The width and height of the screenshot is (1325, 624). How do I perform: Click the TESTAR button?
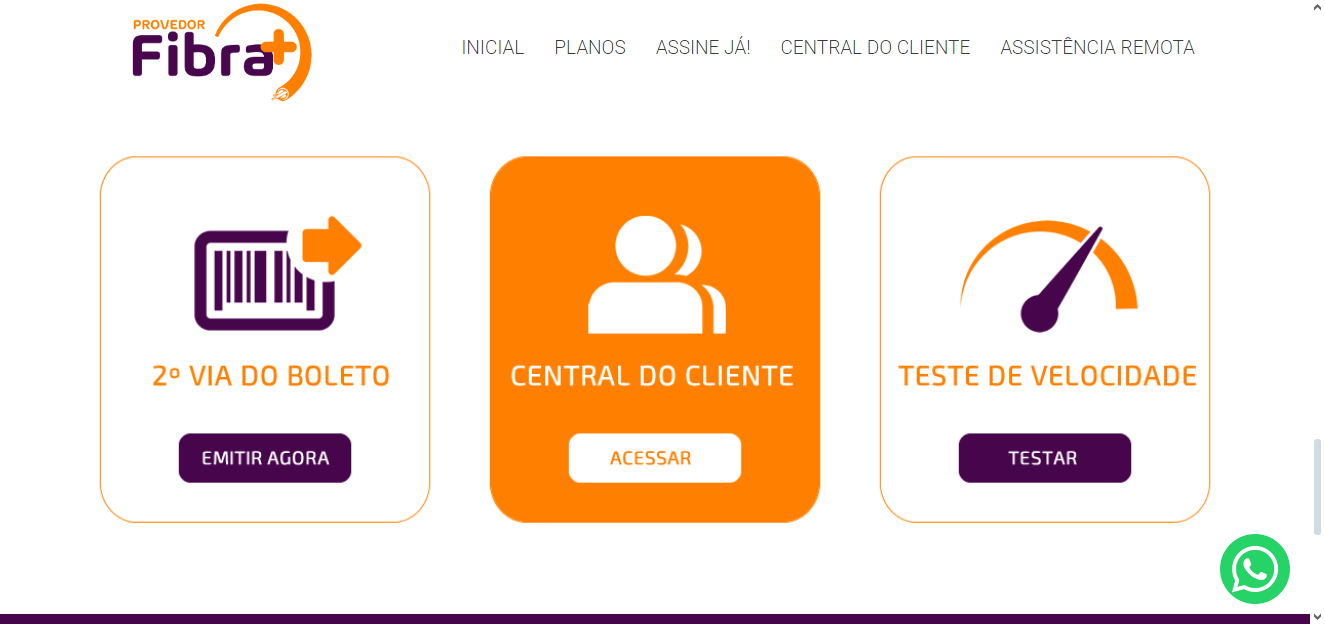pyautogui.click(x=1045, y=458)
